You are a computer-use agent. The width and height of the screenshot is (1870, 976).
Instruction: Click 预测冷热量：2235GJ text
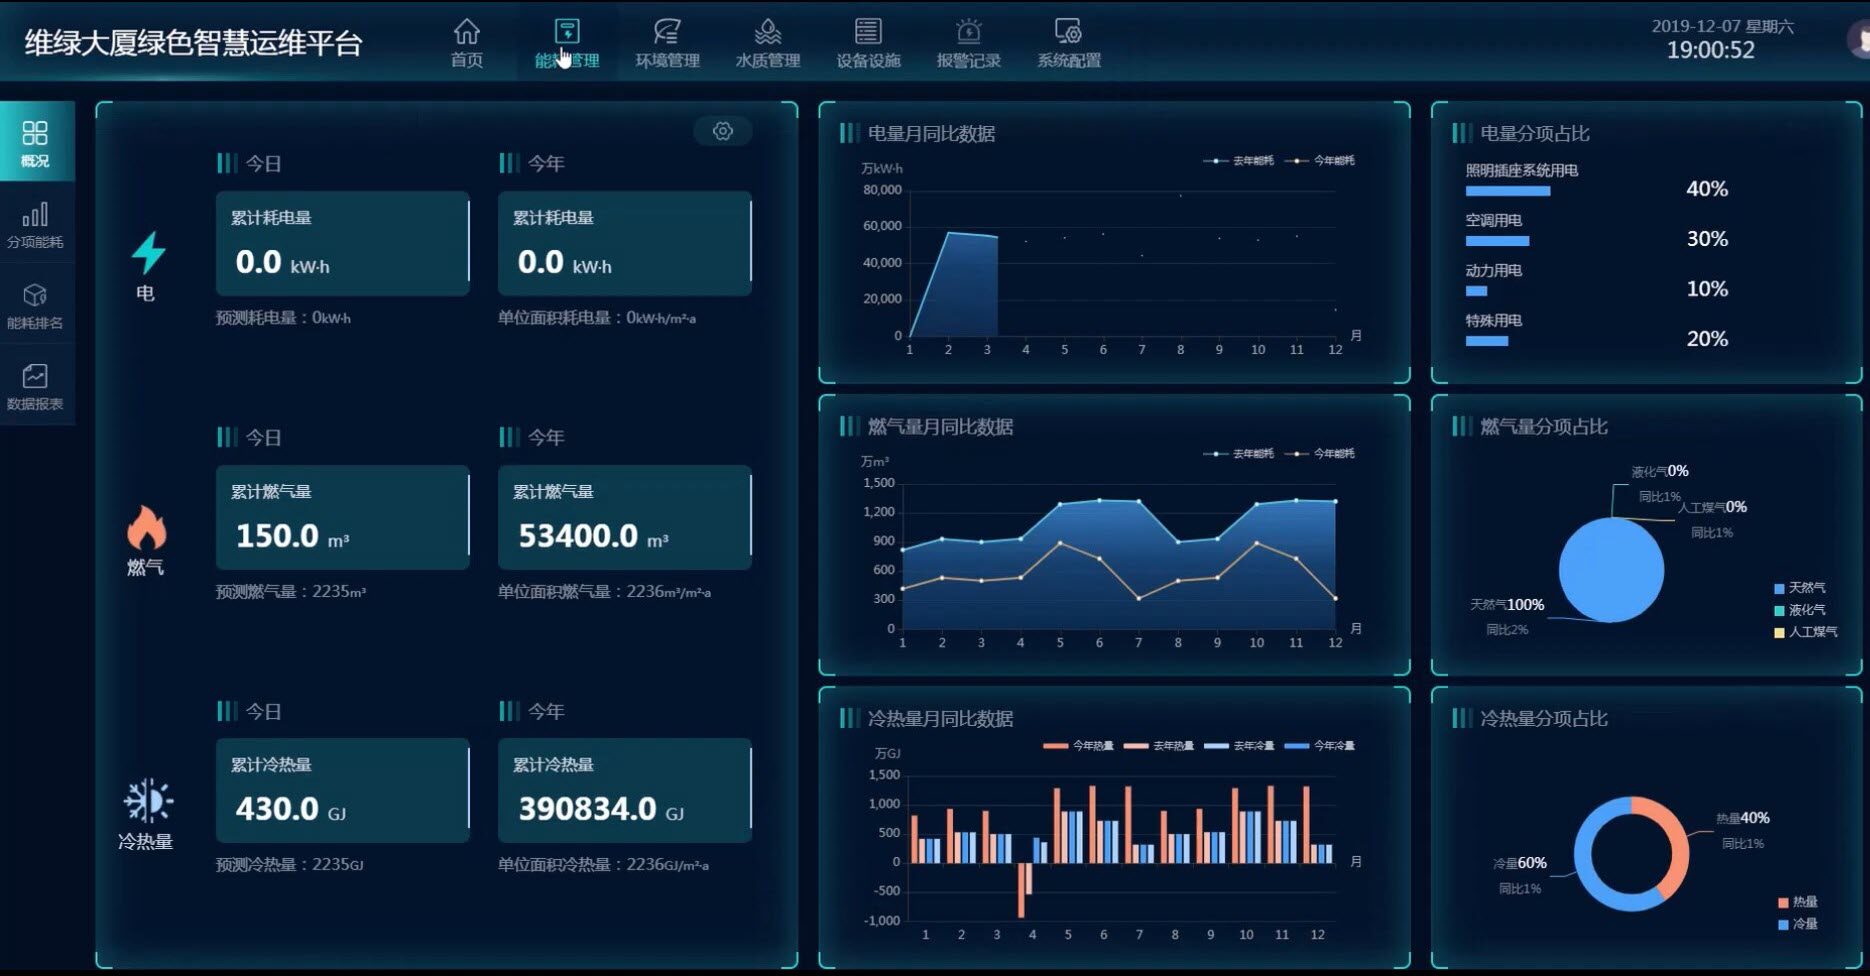(x=290, y=865)
